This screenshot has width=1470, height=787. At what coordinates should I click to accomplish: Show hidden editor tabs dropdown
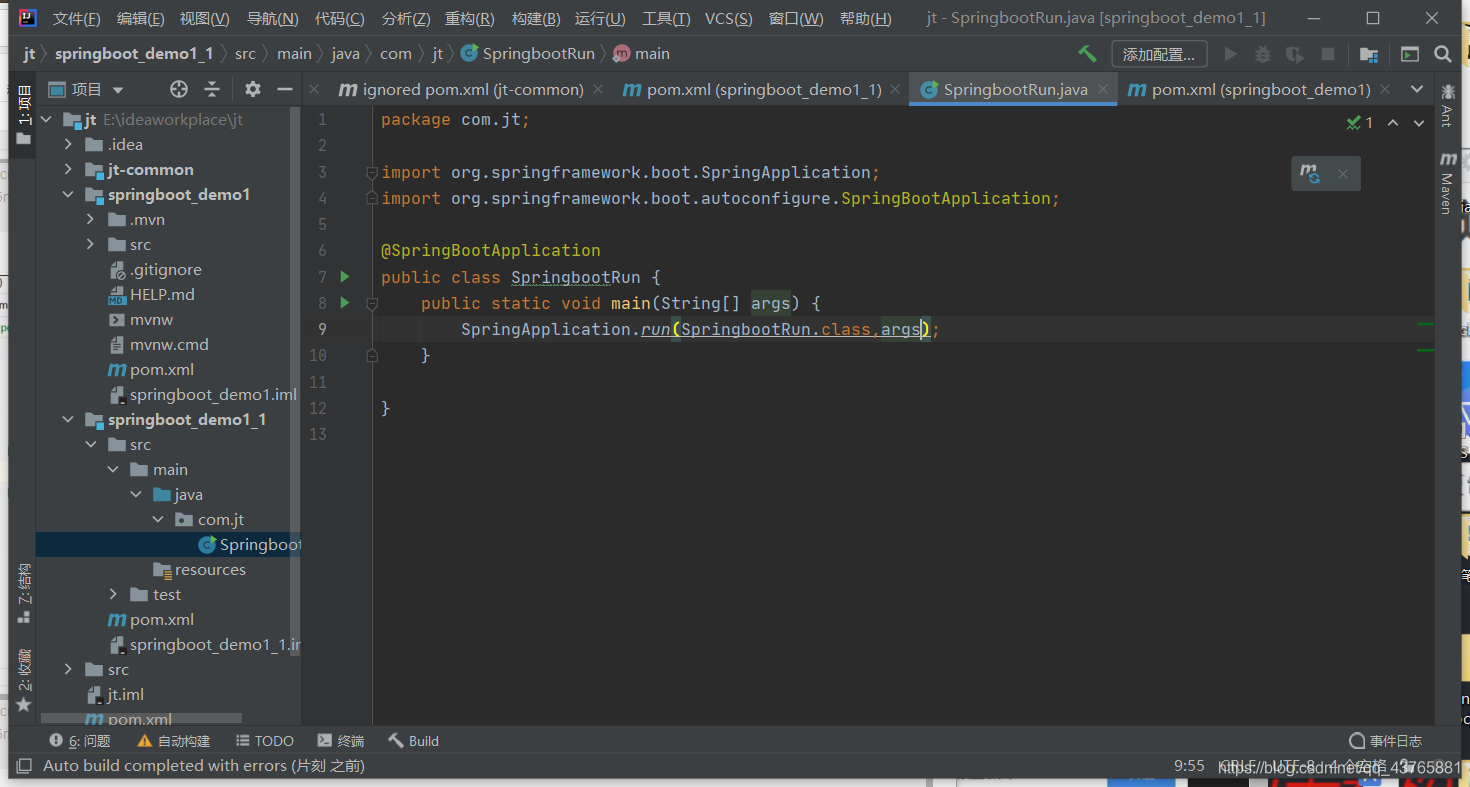coord(1417,89)
